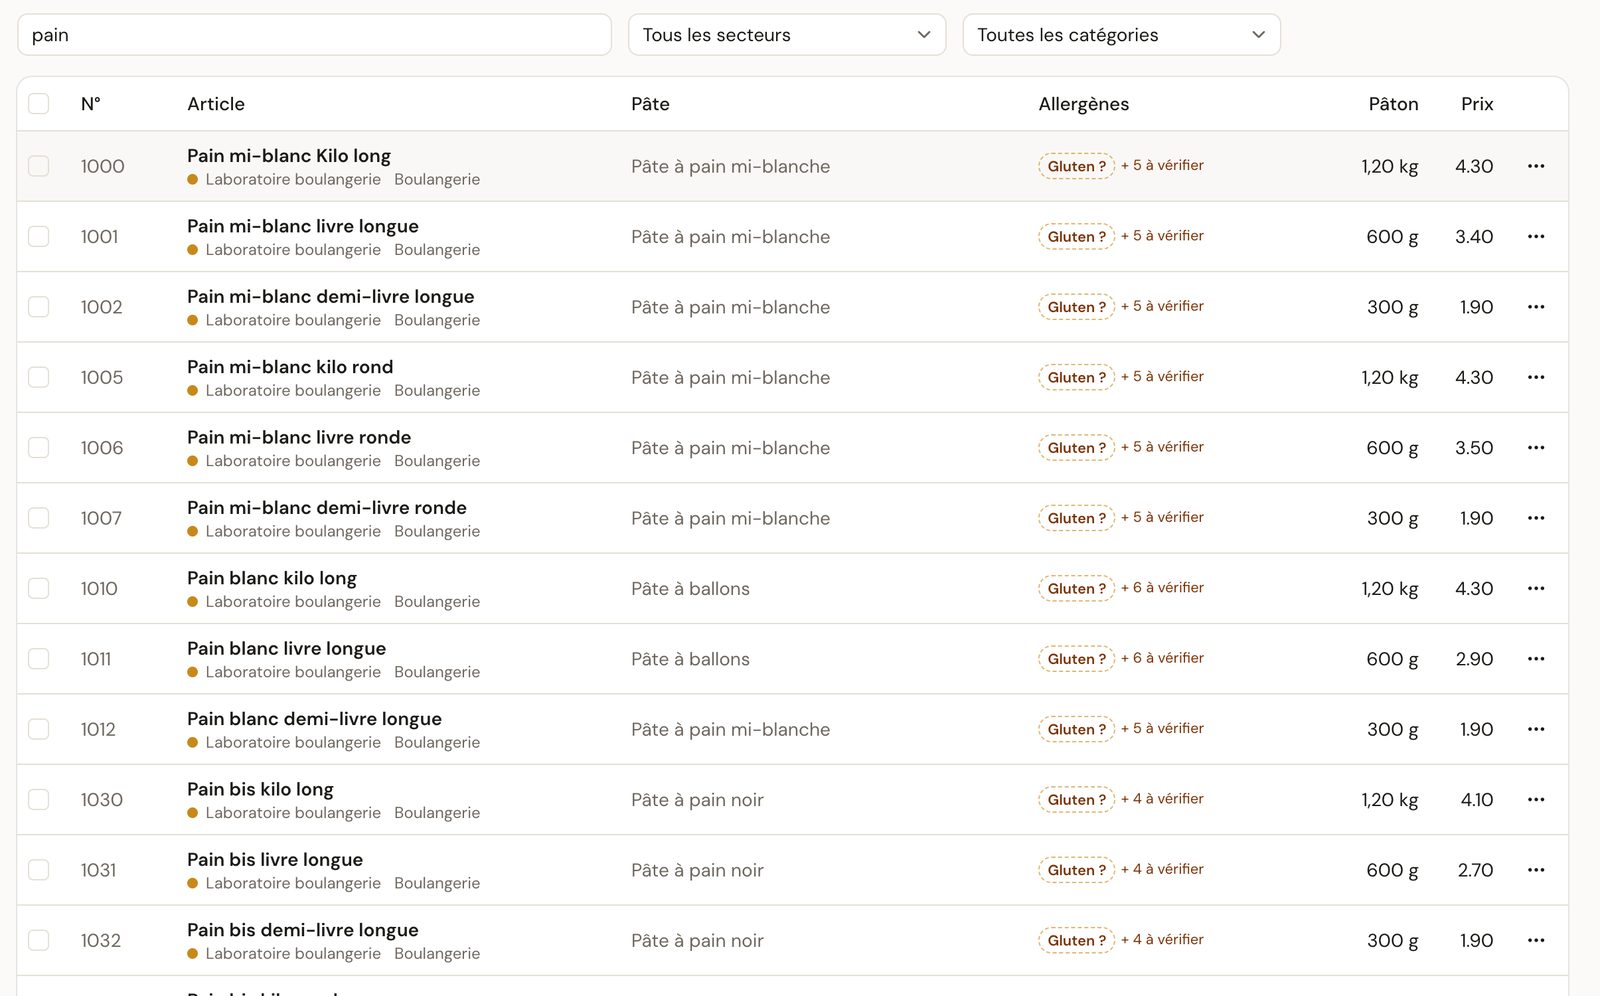This screenshot has height=996, width=1600.
Task: Open more options for article 1032
Action: [1536, 940]
